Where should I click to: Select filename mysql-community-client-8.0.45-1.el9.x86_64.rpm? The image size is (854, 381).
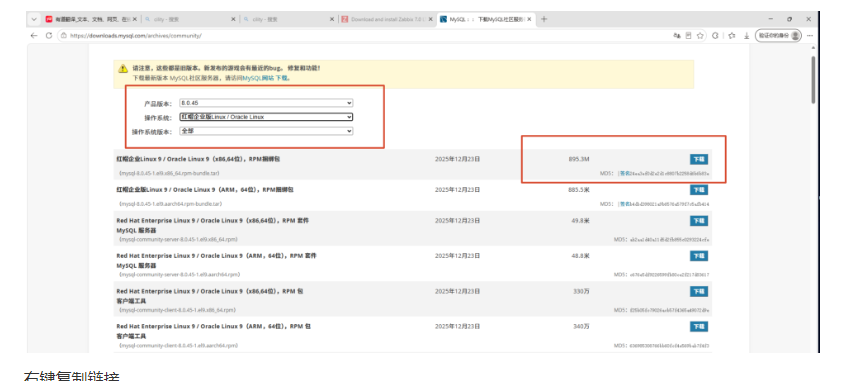[177, 310]
